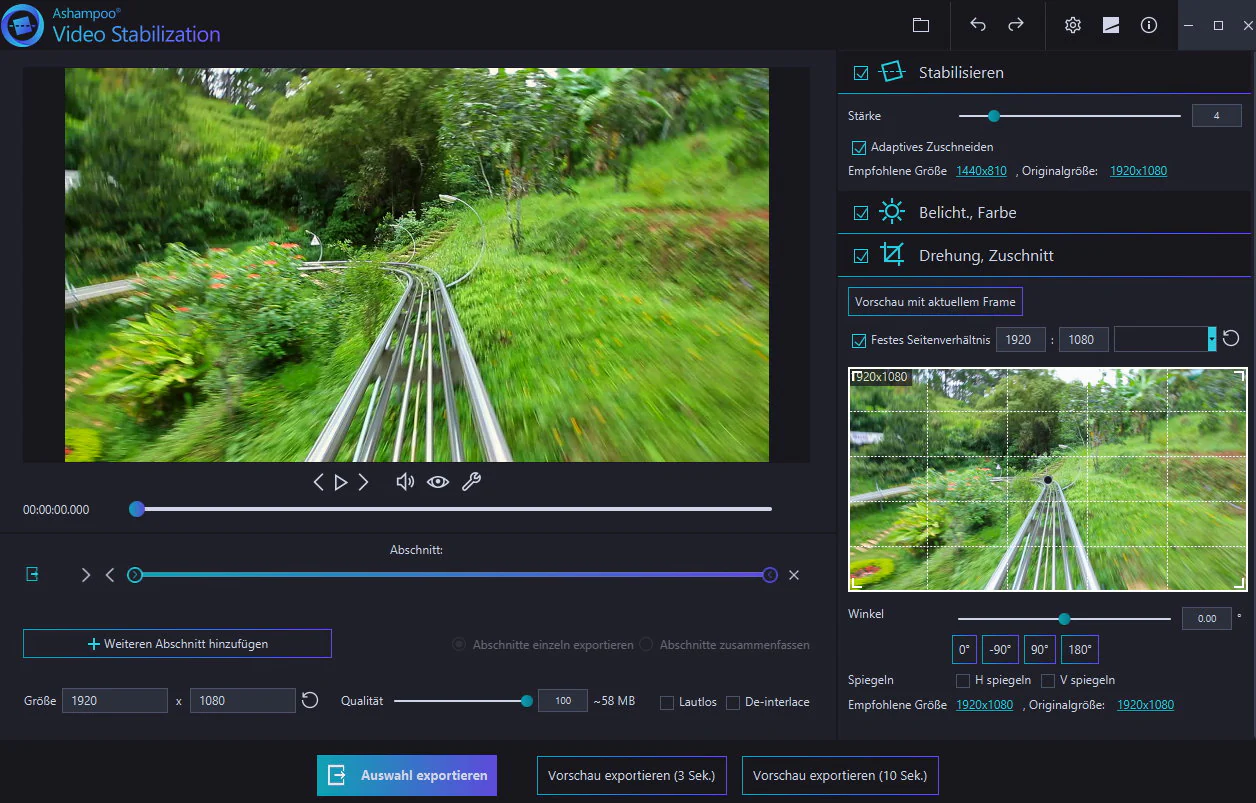Click Auswahl exportieren button
The image size is (1256, 803).
[x=407, y=775]
